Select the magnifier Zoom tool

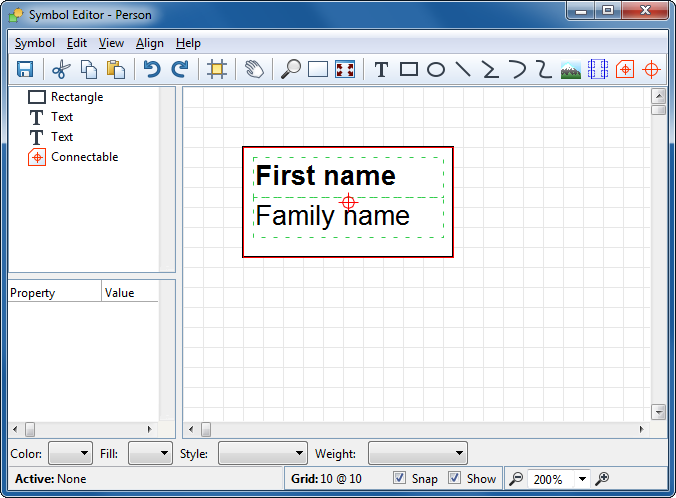pos(291,69)
